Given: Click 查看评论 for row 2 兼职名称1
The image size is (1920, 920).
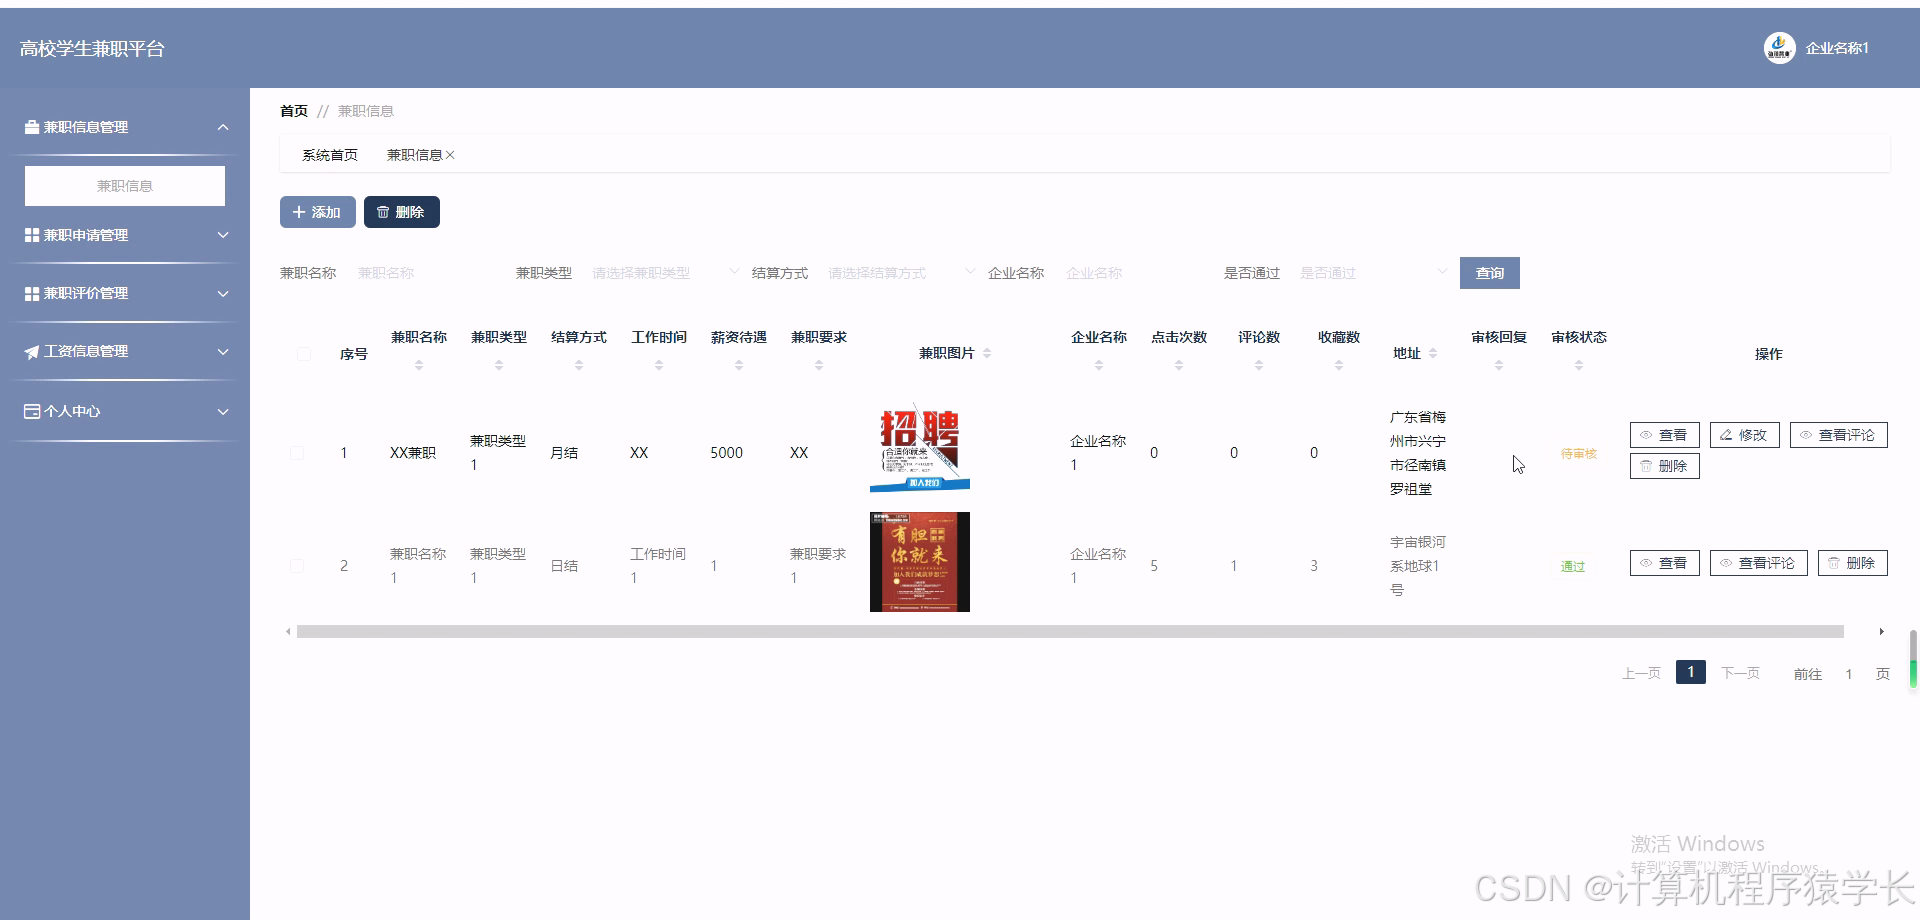Looking at the screenshot, I should point(1759,563).
